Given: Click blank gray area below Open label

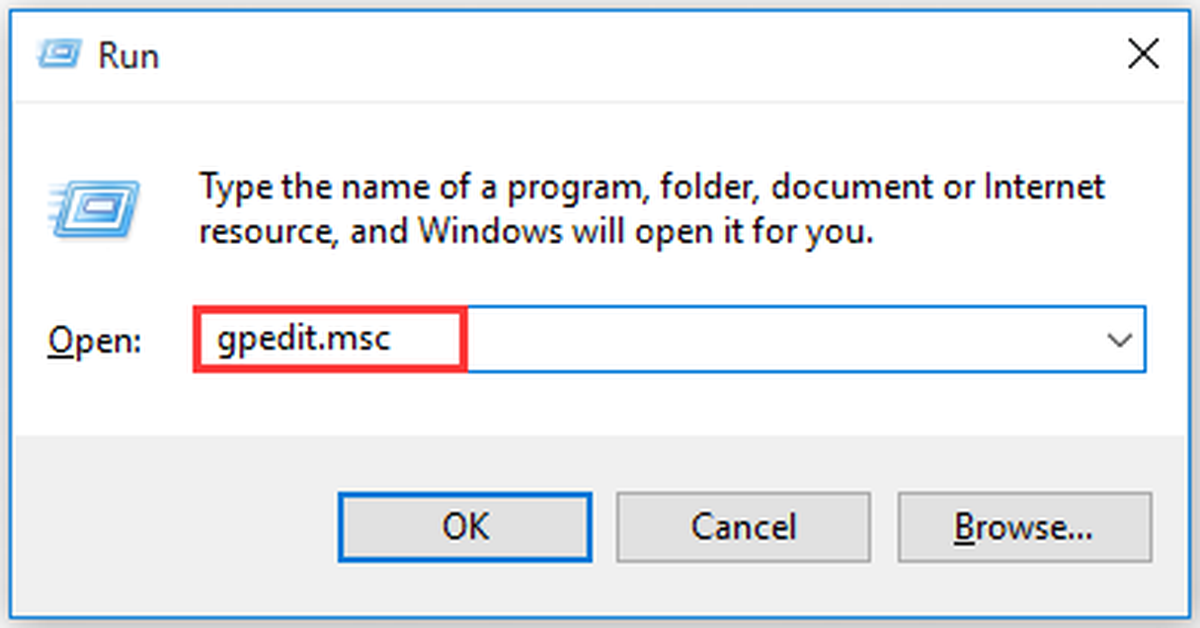Looking at the screenshot, I should pos(95,470).
